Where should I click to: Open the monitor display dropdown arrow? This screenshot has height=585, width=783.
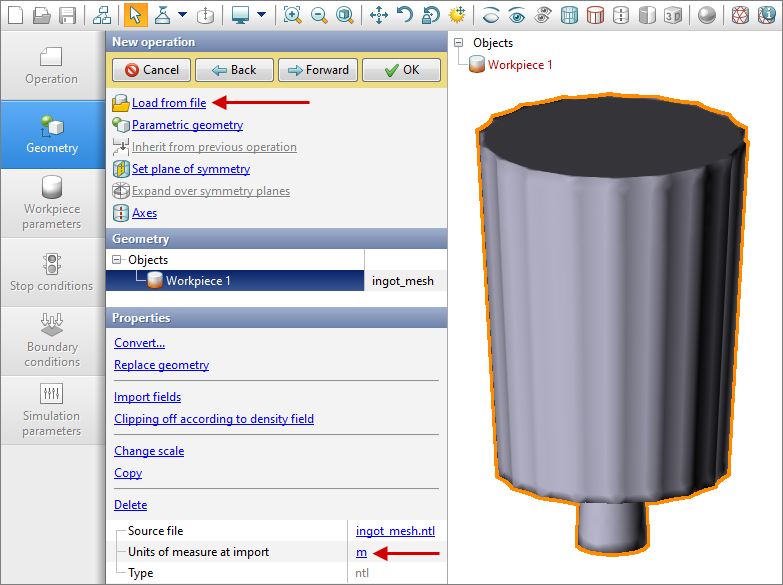[261, 15]
